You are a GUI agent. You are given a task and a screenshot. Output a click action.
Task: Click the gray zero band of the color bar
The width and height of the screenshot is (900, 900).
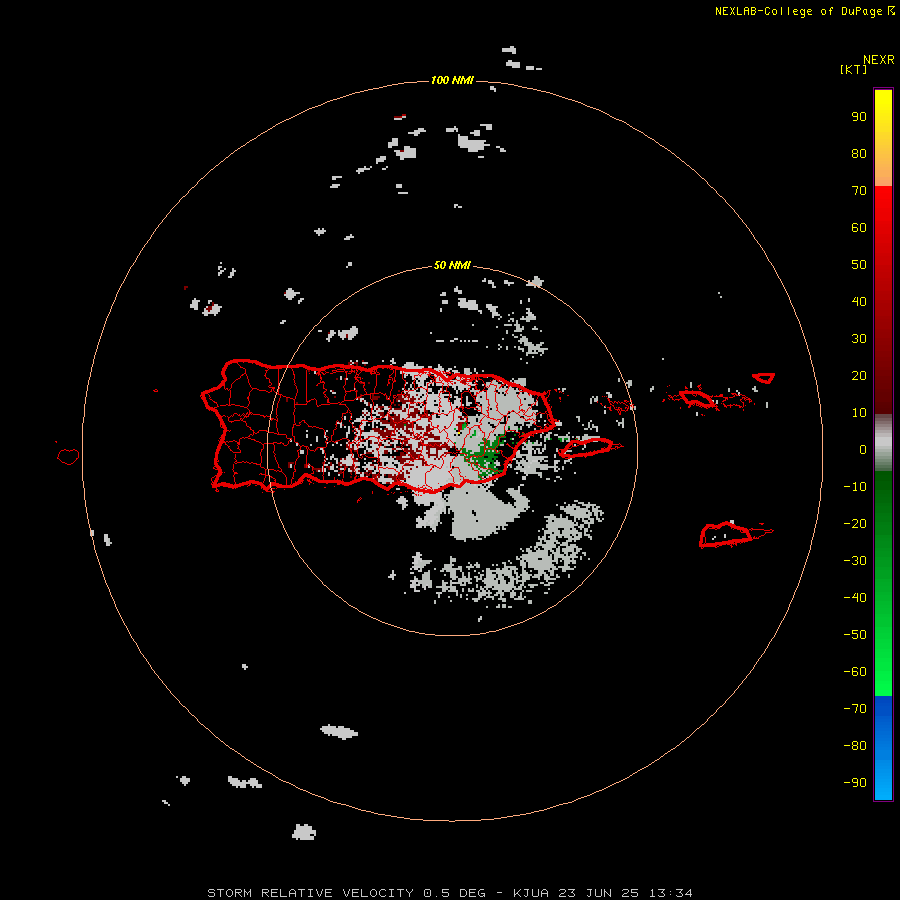point(883,443)
